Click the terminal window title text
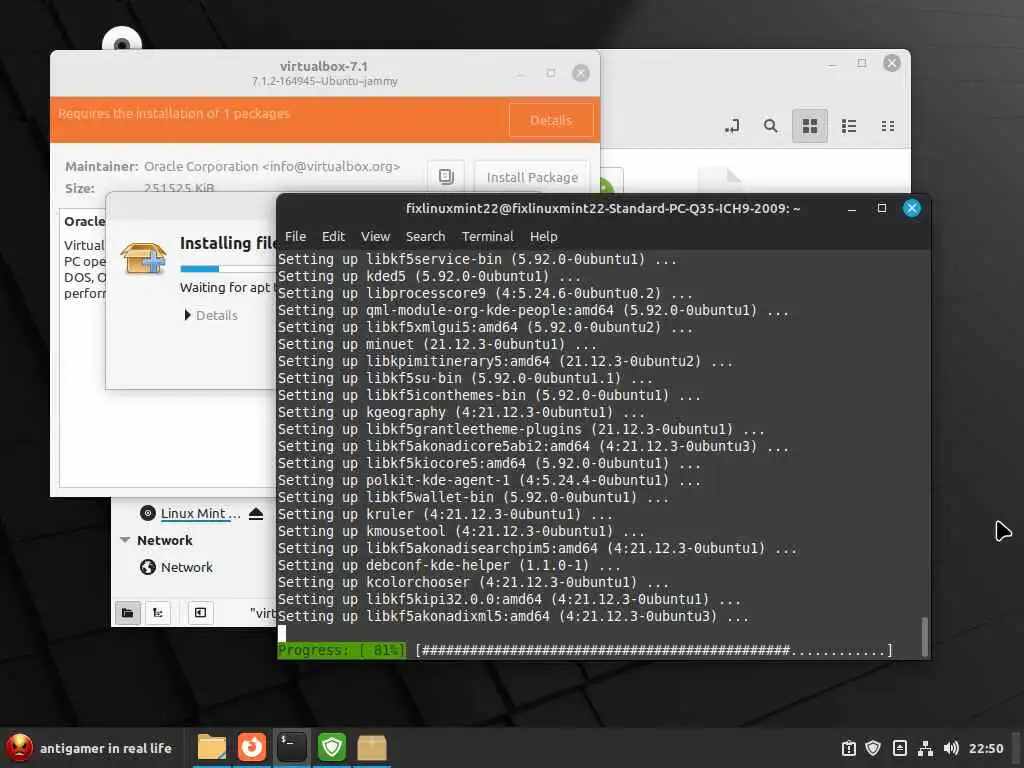 (x=603, y=208)
